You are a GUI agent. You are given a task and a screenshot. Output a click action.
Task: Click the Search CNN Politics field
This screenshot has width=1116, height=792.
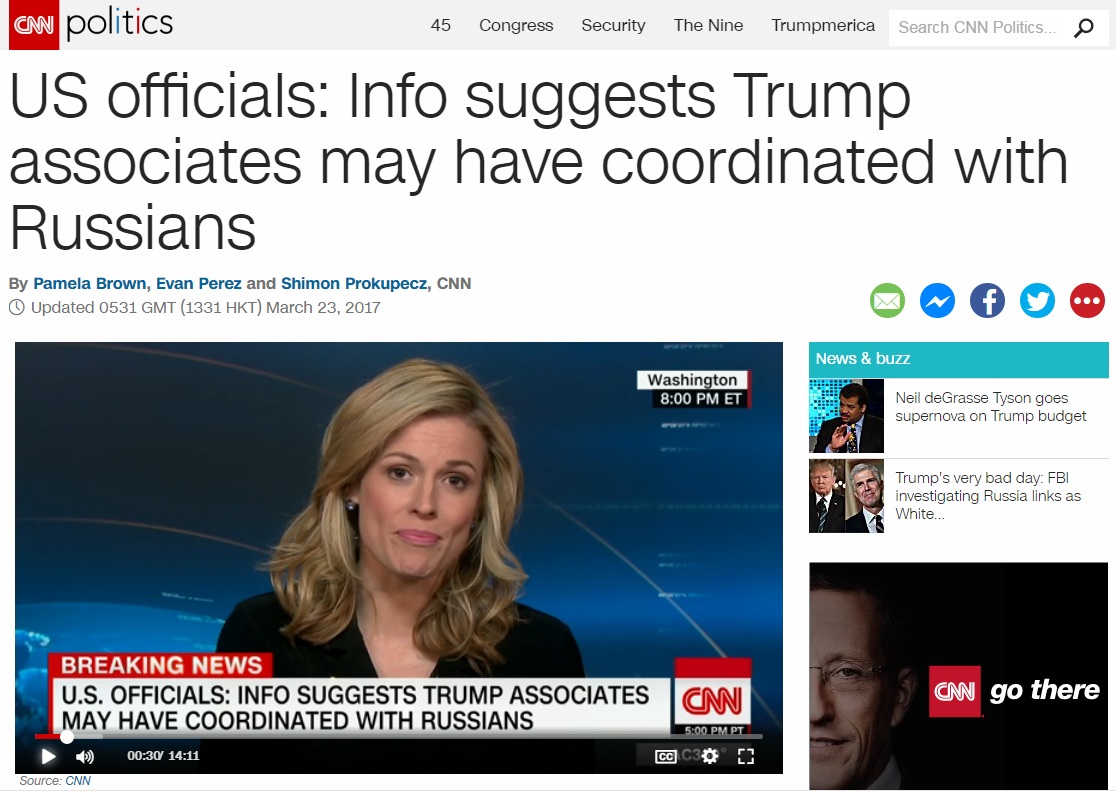[x=981, y=28]
